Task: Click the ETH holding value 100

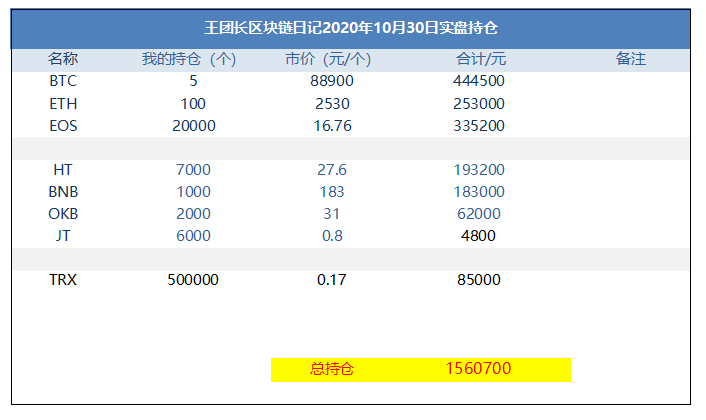Action: 193,104
